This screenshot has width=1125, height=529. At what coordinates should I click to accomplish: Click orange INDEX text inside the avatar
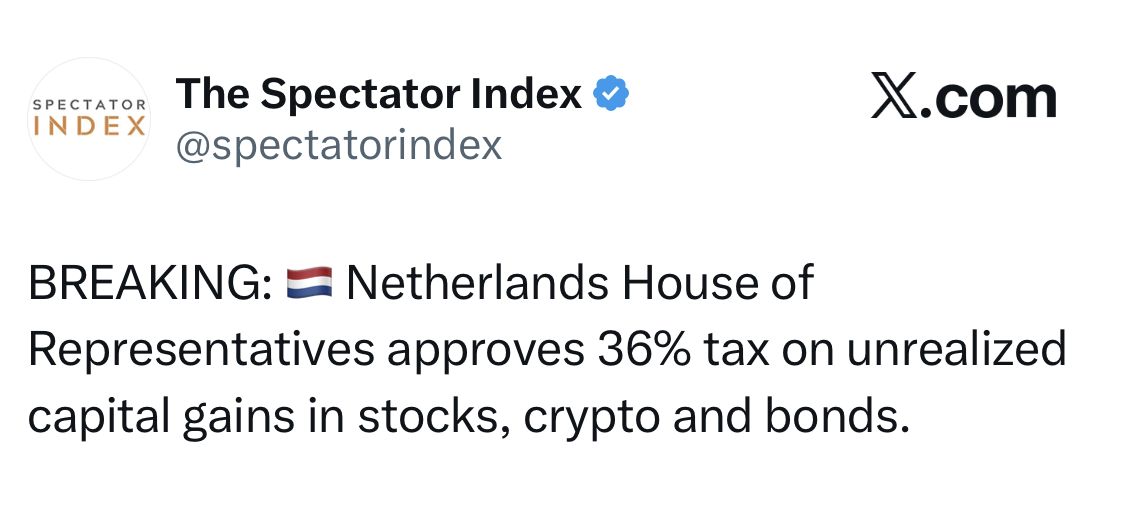[x=89, y=127]
